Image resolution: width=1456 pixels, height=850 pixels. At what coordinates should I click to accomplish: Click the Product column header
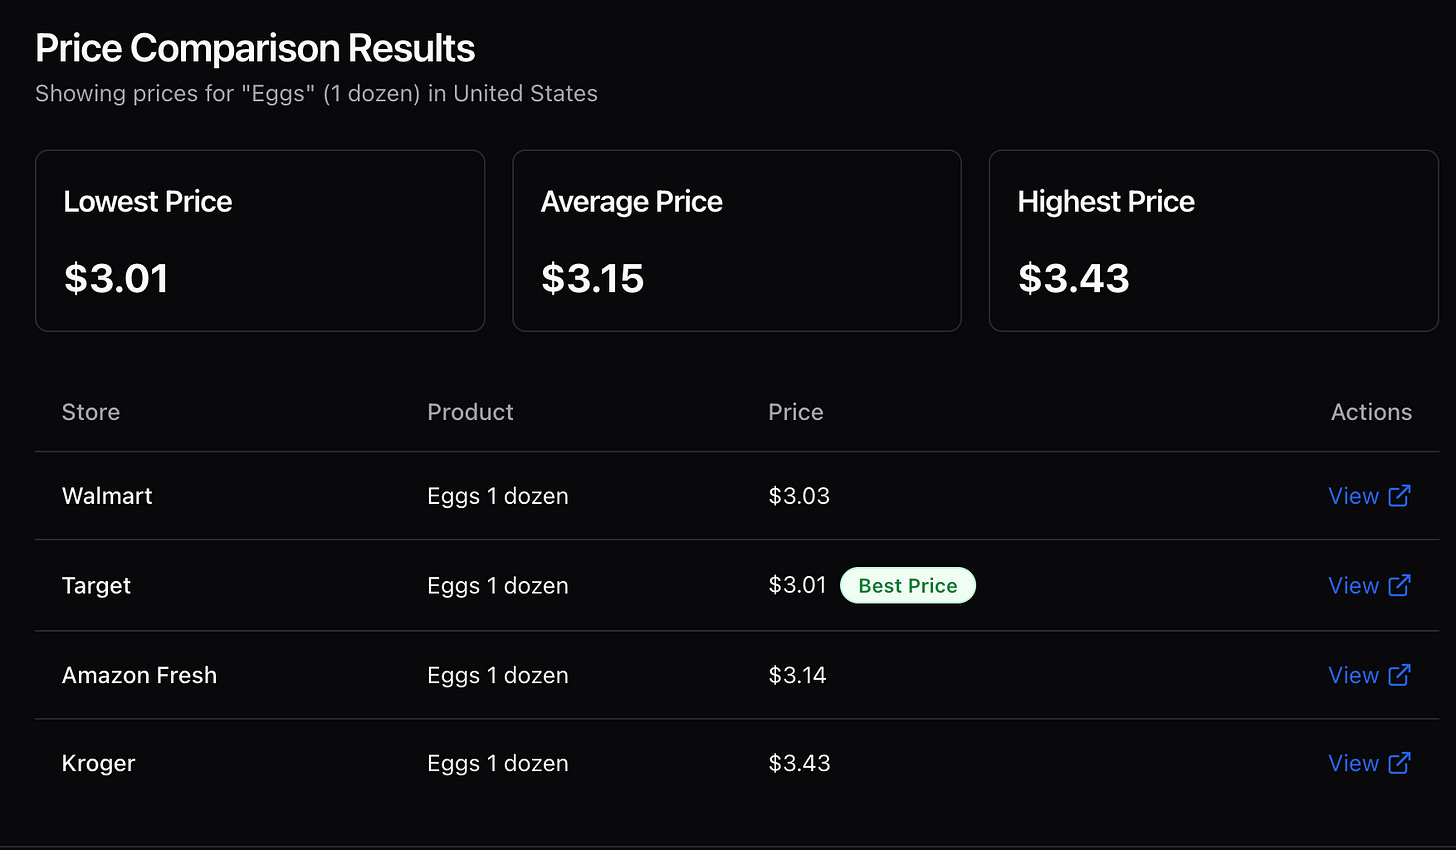click(x=470, y=412)
